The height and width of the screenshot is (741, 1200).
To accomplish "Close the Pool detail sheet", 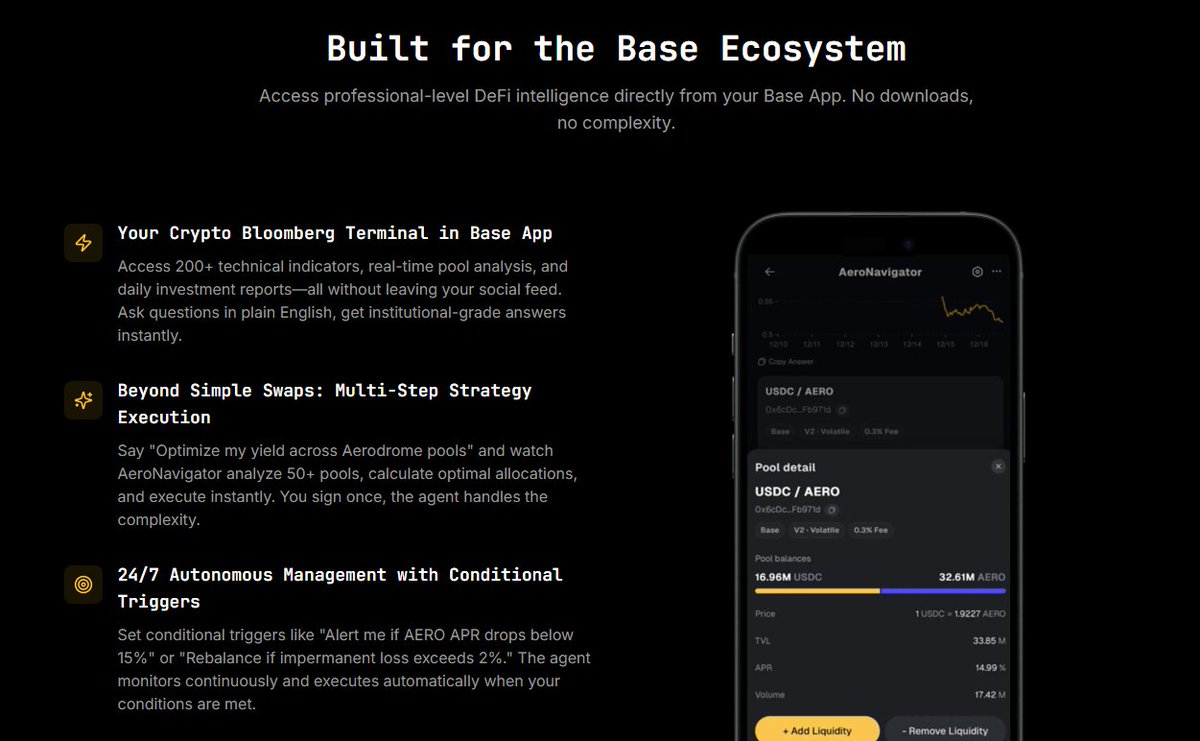I will tap(997, 467).
